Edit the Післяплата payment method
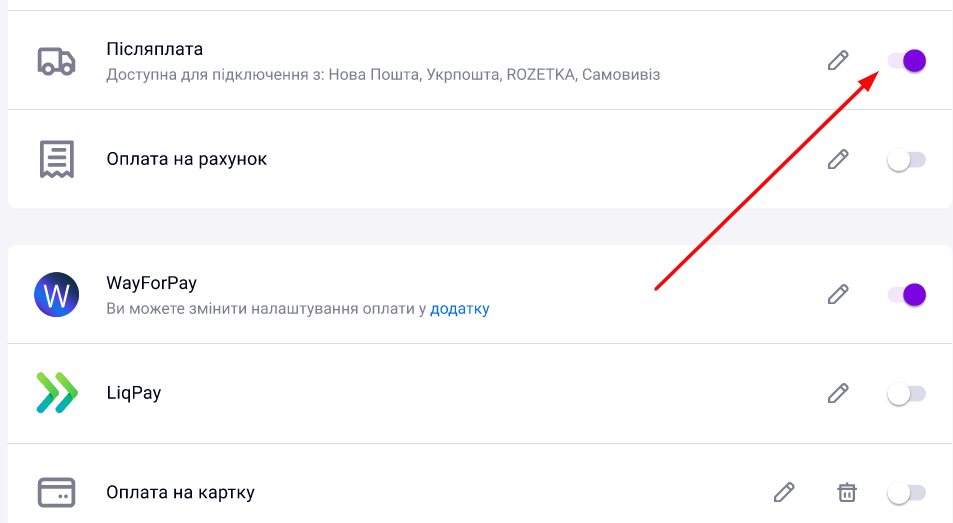 pyautogui.click(x=838, y=60)
